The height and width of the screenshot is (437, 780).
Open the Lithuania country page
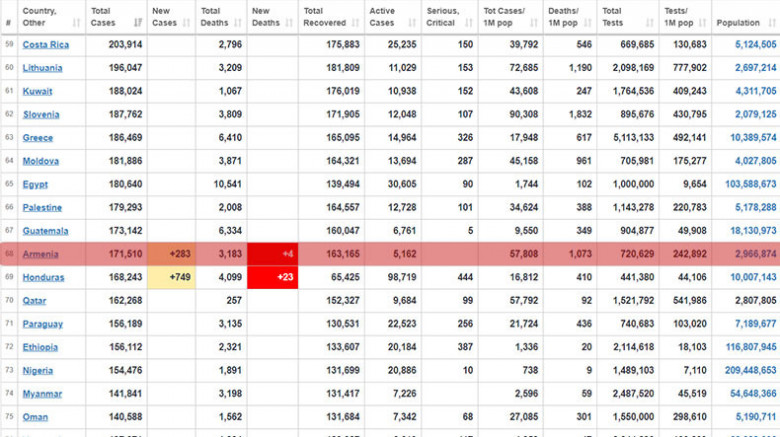tap(42, 68)
